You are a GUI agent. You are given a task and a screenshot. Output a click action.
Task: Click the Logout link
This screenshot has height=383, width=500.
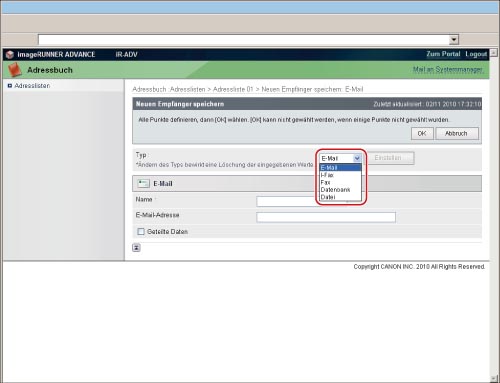[x=476, y=54]
